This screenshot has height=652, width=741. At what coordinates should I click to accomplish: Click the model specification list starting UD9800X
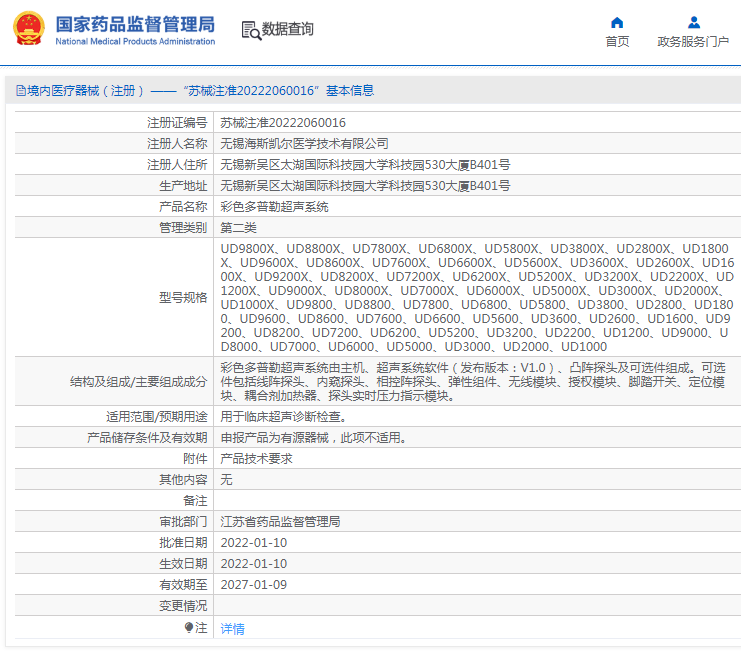coord(477,298)
